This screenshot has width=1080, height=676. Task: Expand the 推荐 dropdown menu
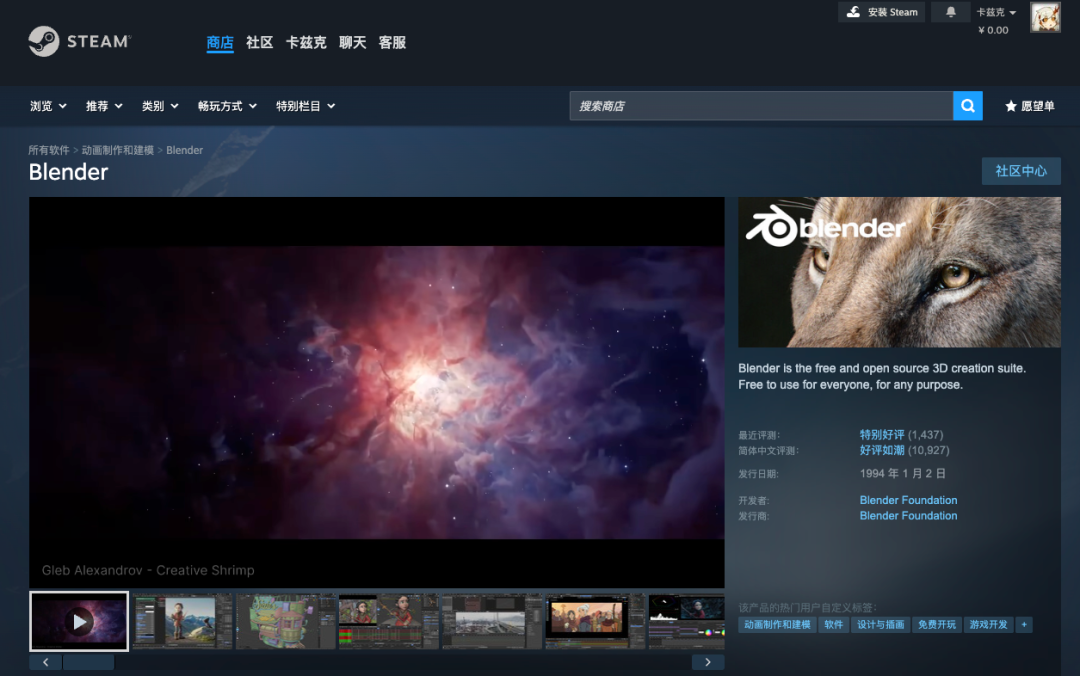pos(104,106)
